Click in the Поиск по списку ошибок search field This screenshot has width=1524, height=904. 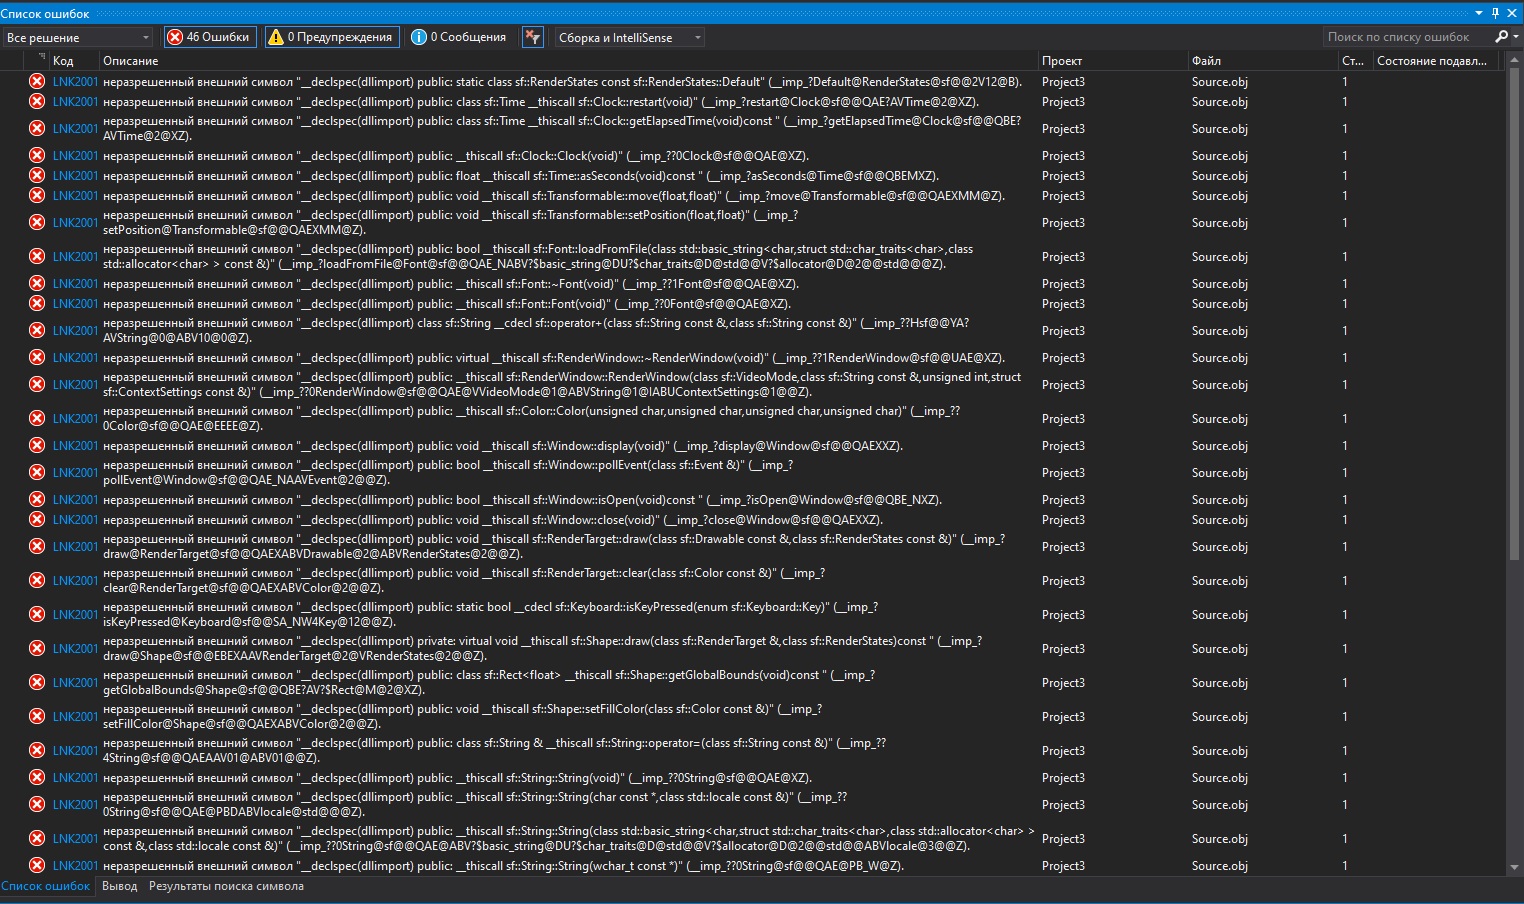tap(1406, 37)
